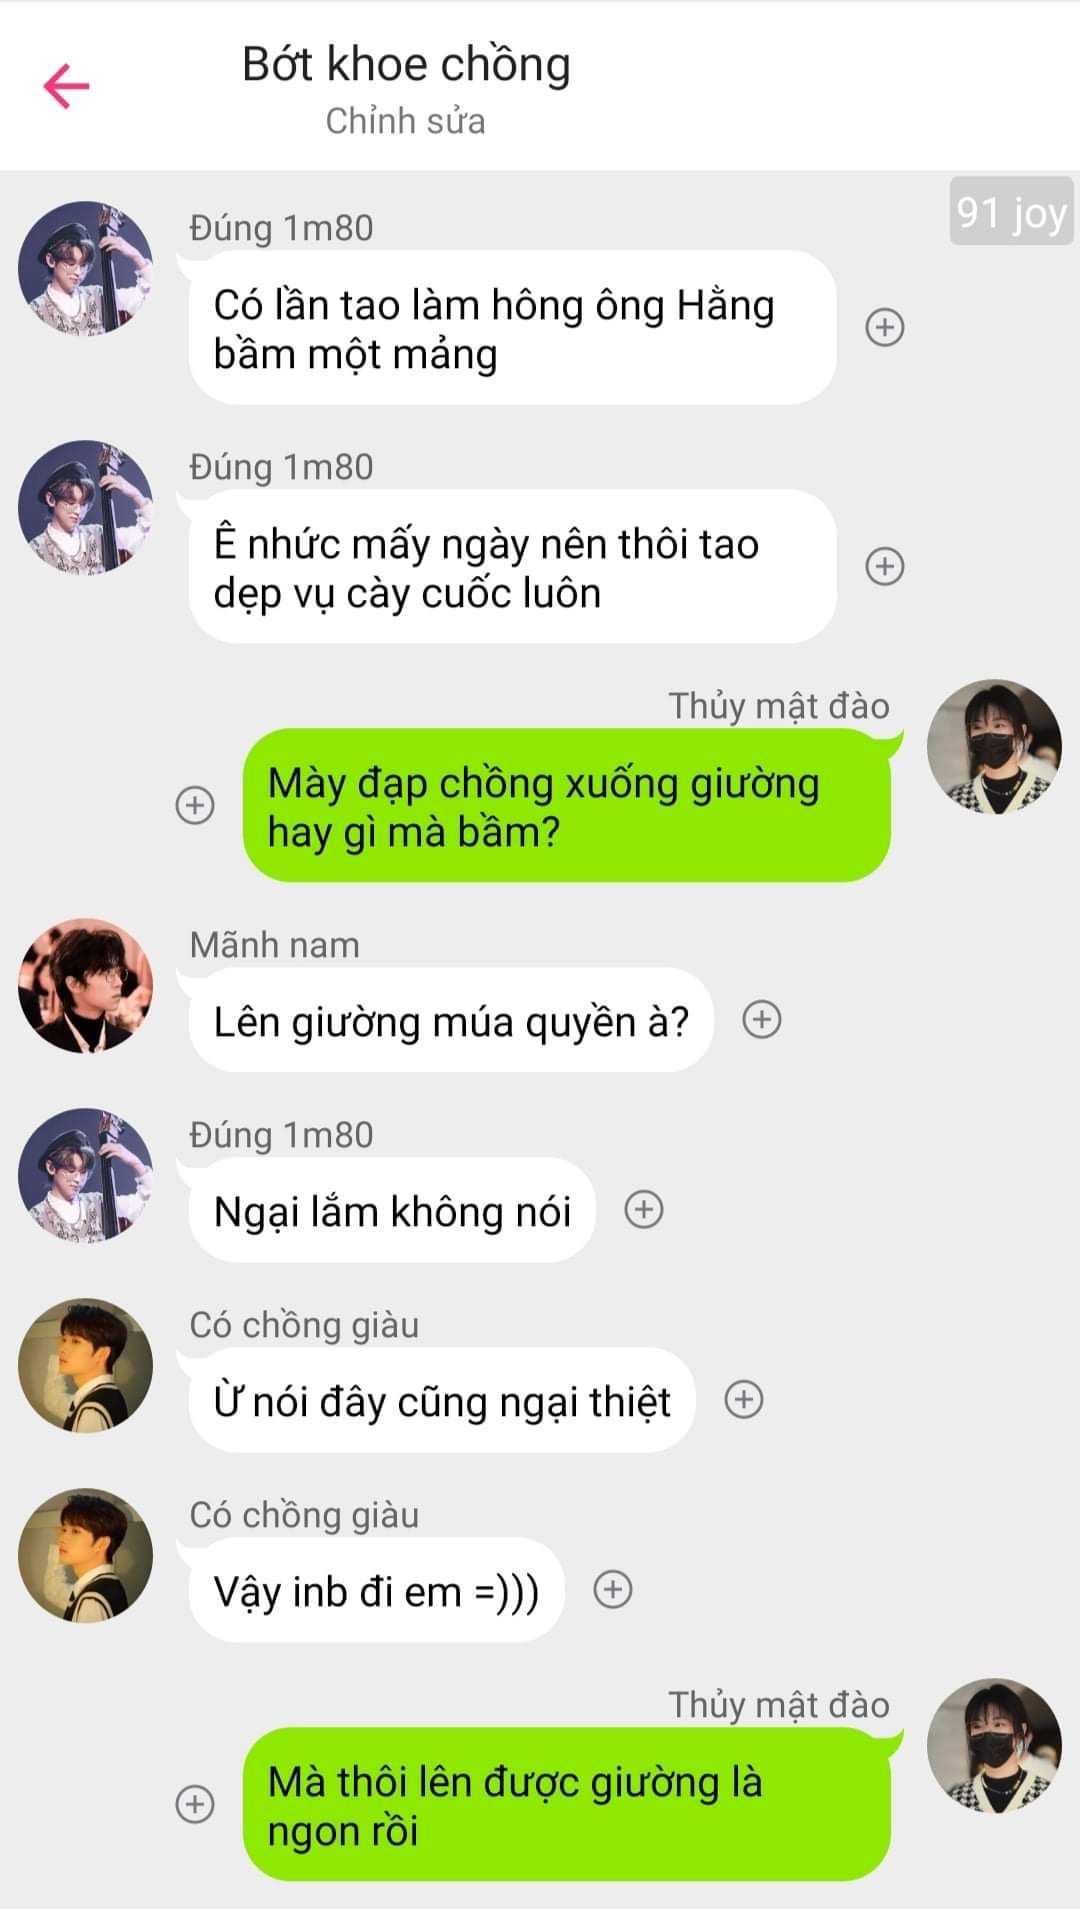This screenshot has width=1080, height=1909.
Task: Select the green "Mày đạp chồng xuống giường" bubble
Action: pyautogui.click(x=567, y=806)
